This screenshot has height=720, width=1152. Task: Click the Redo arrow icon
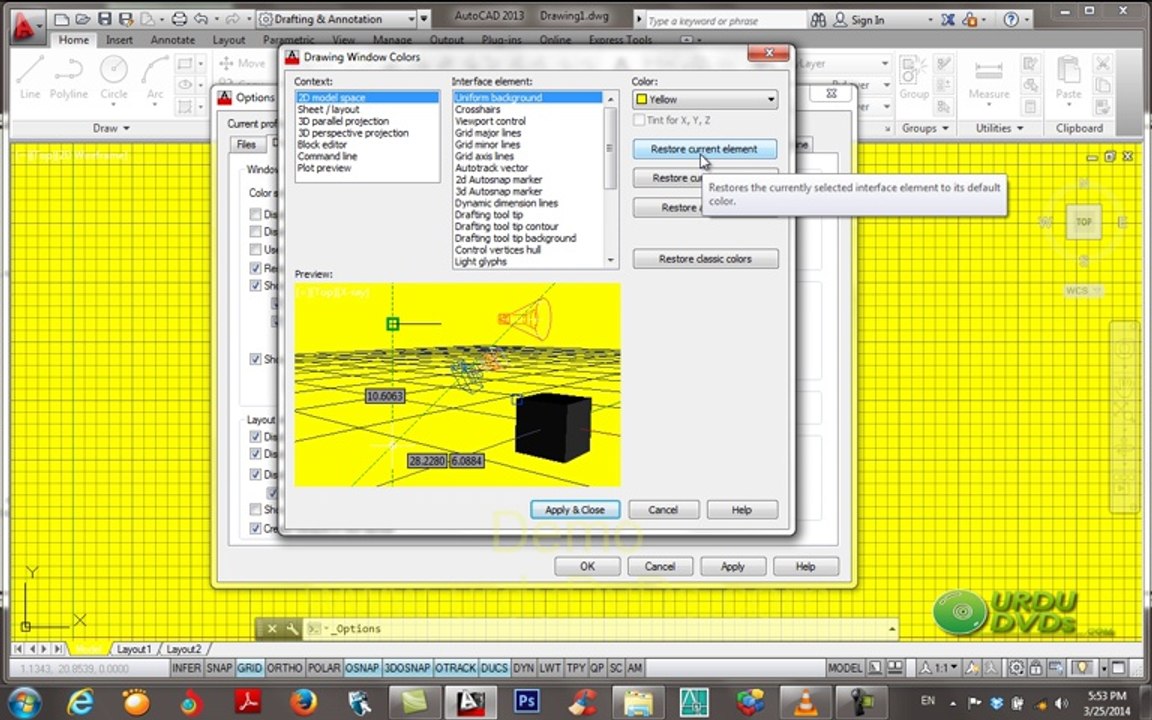[x=233, y=19]
